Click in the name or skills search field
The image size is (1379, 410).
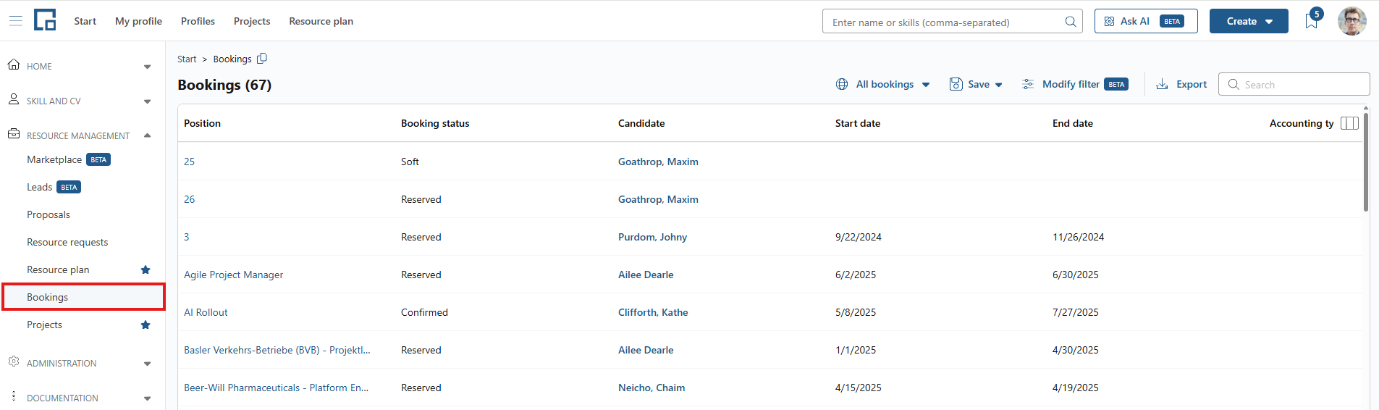[945, 21]
